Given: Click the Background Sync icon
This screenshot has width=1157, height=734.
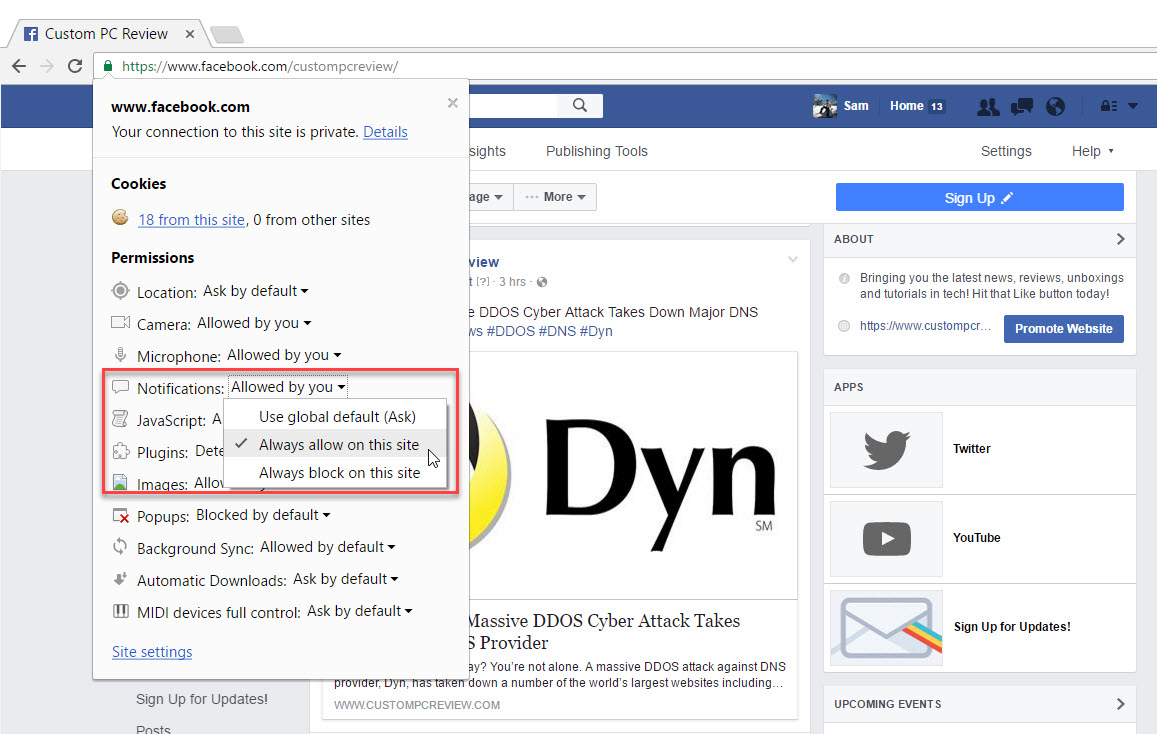Looking at the screenshot, I should pyautogui.click(x=120, y=547).
